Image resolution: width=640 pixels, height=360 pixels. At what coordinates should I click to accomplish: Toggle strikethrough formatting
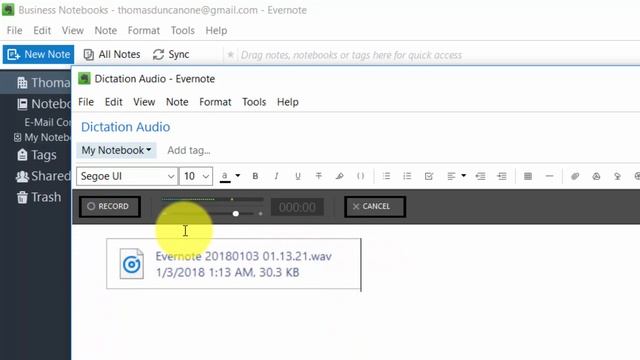click(x=319, y=176)
